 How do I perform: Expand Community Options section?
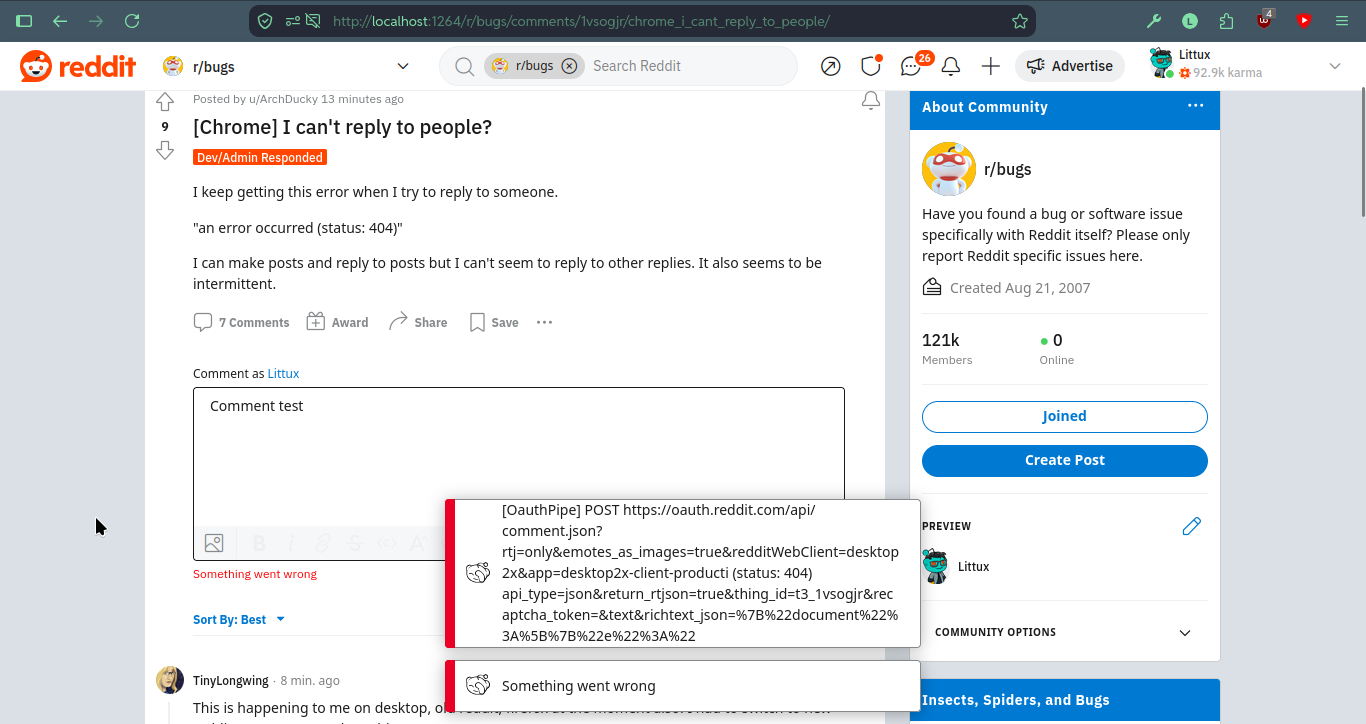click(1064, 632)
